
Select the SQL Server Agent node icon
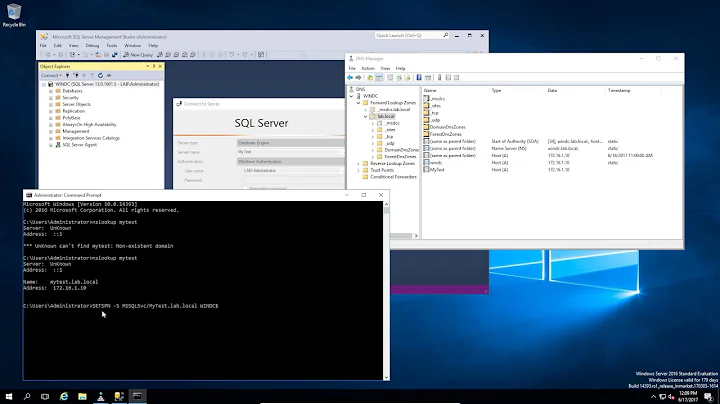point(58,145)
